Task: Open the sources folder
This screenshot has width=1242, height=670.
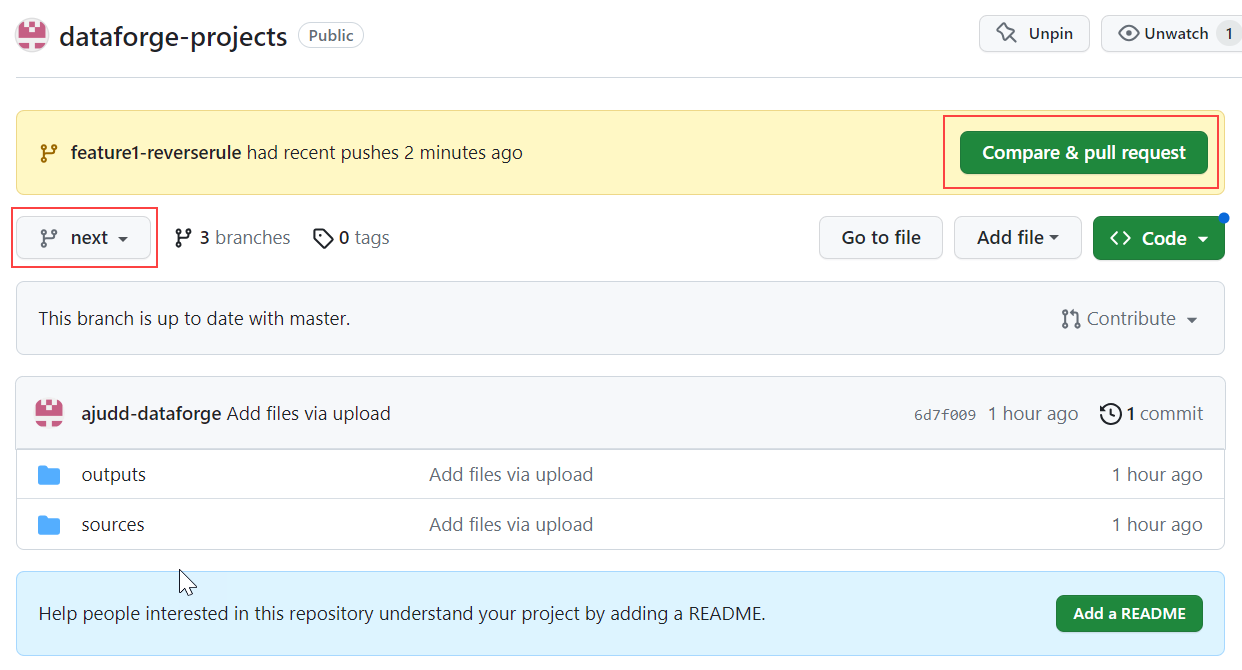Action: tap(113, 525)
